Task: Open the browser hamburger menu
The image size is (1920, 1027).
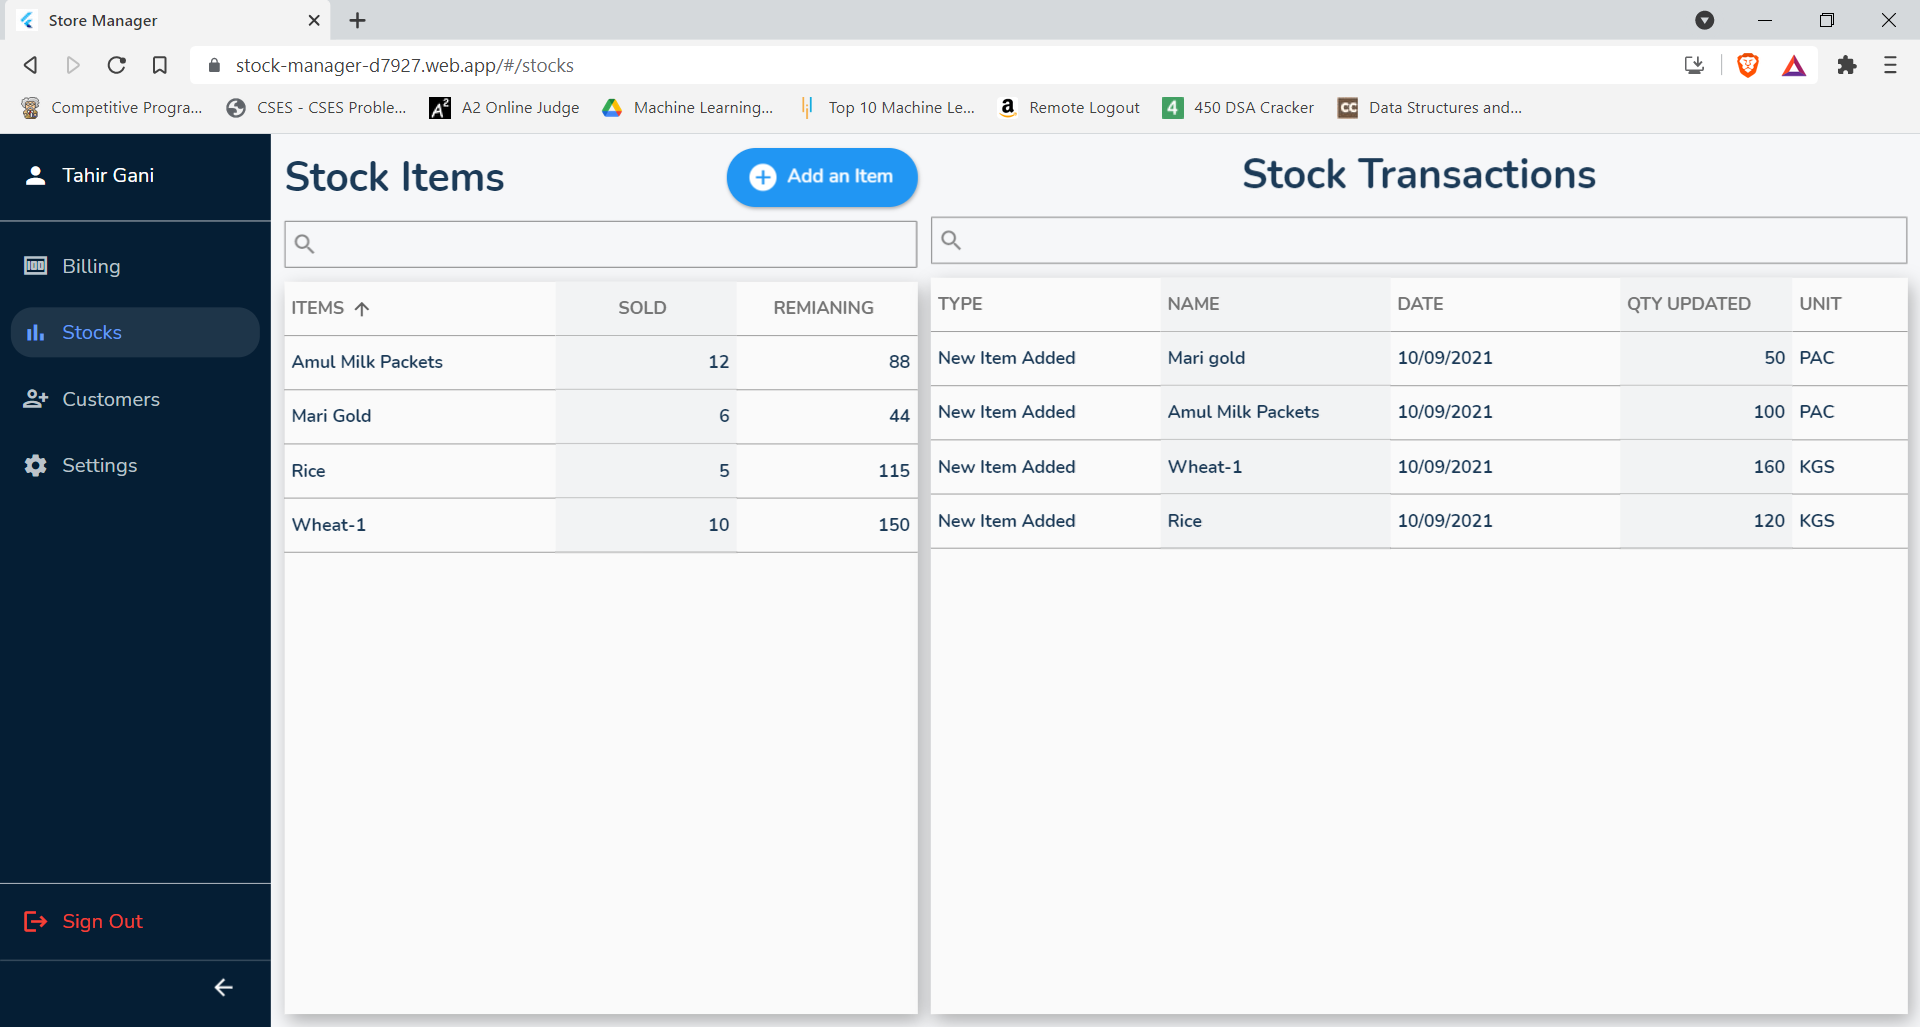Action: point(1890,65)
